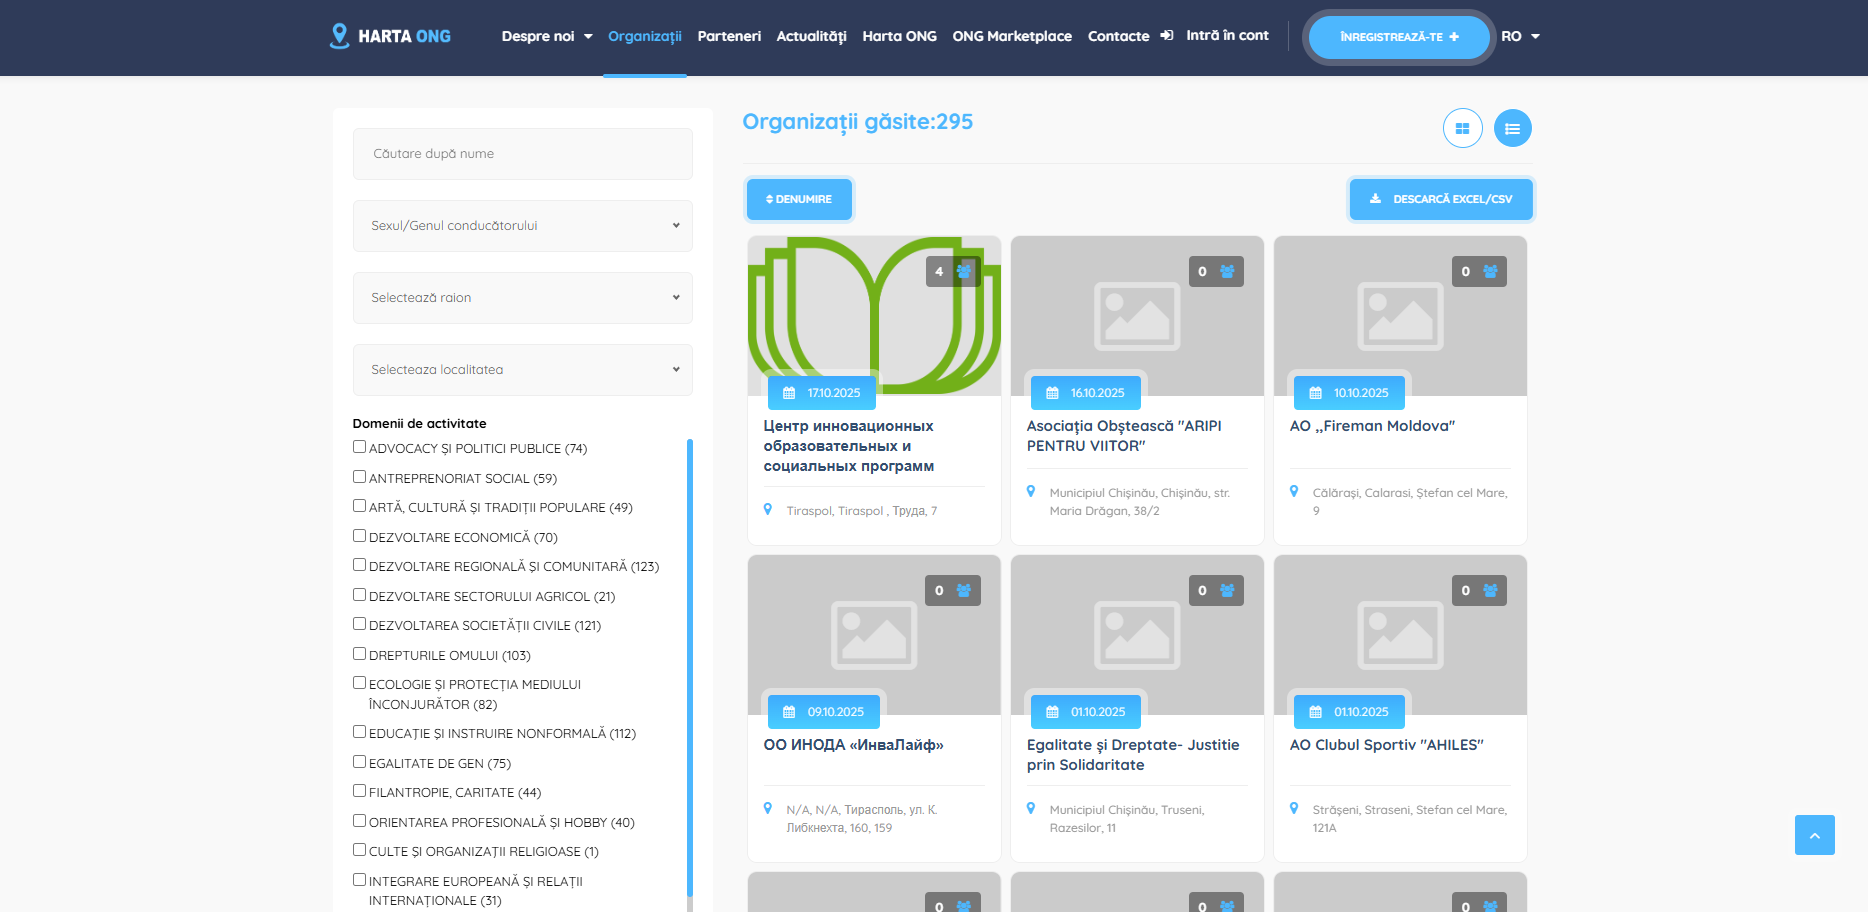The height and width of the screenshot is (912, 1868).
Task: Open the Parteneri menu item
Action: point(729,36)
